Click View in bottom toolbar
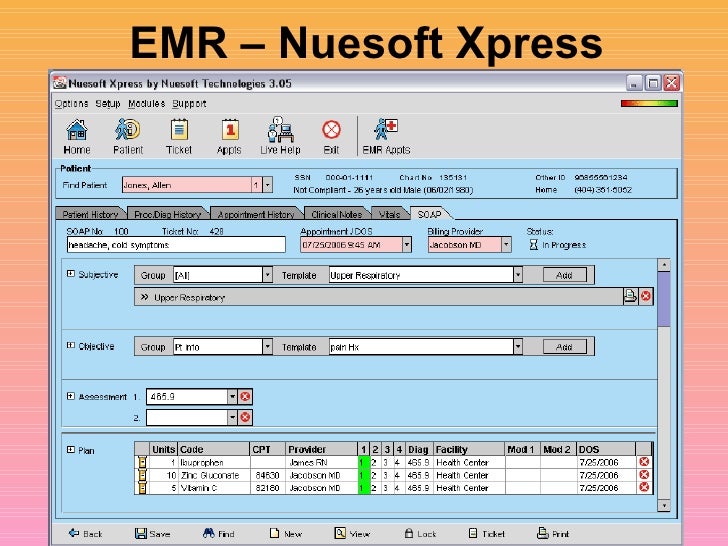The height and width of the screenshot is (546, 728). point(352,533)
